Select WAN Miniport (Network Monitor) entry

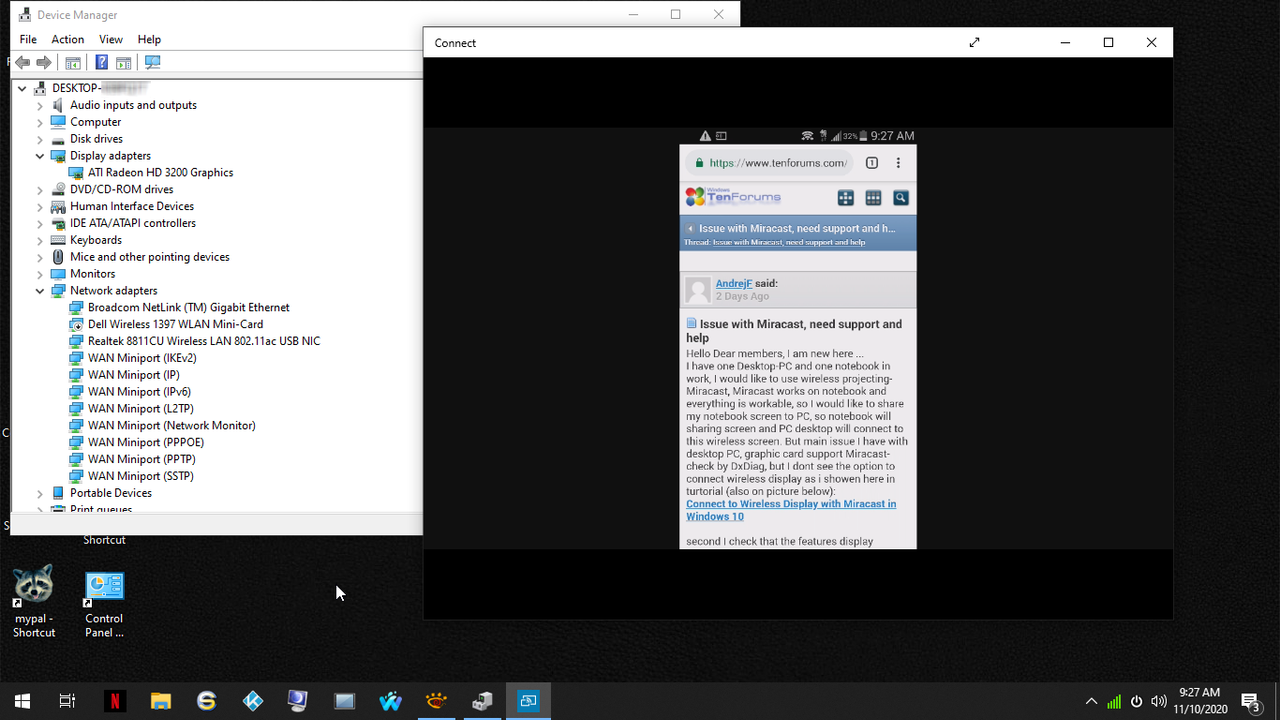click(x=171, y=425)
